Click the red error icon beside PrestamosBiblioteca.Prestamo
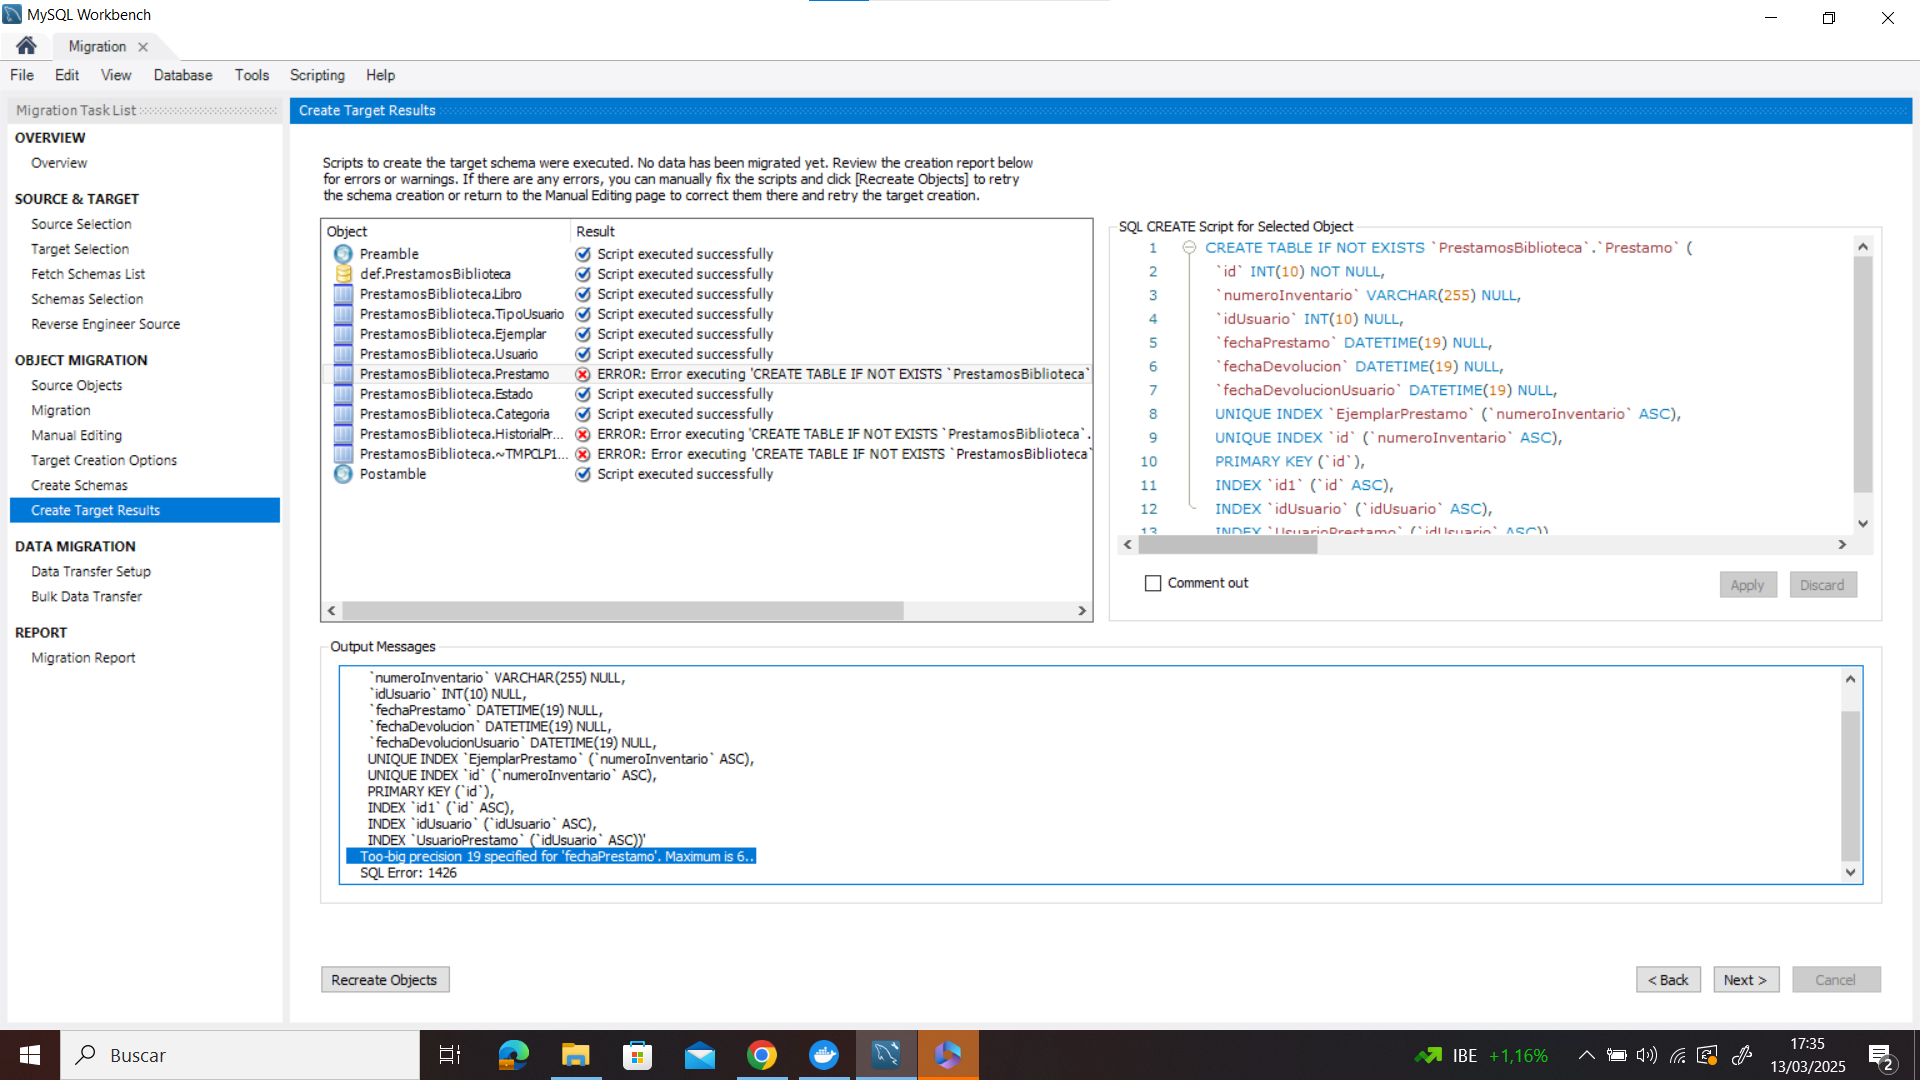Viewport: 1920px width, 1080px height. (583, 374)
